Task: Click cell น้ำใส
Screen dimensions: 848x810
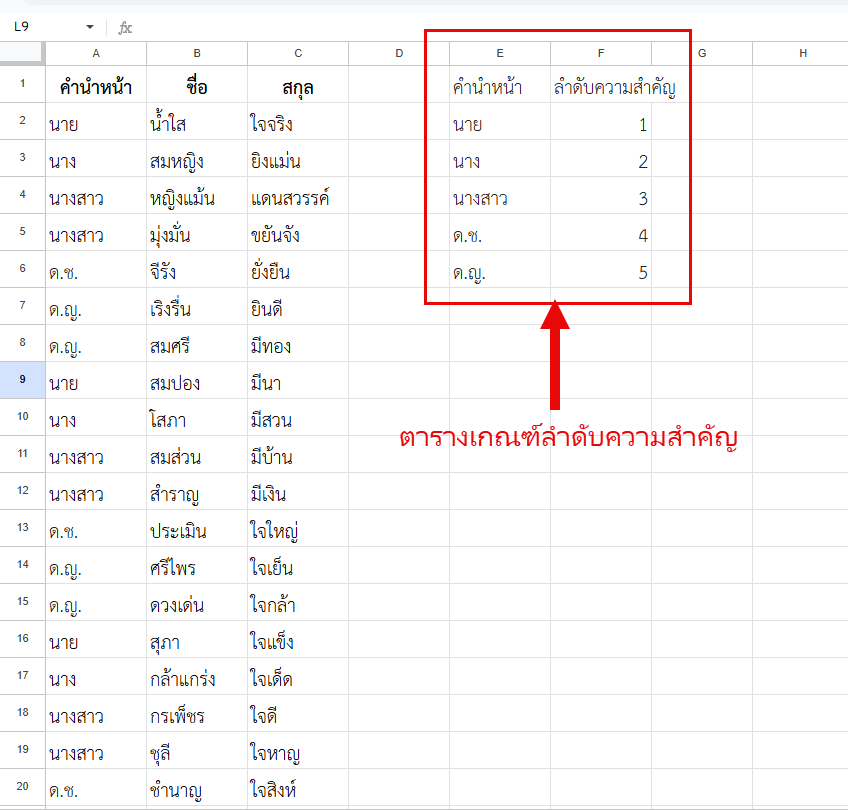Action: pyautogui.click(x=197, y=122)
